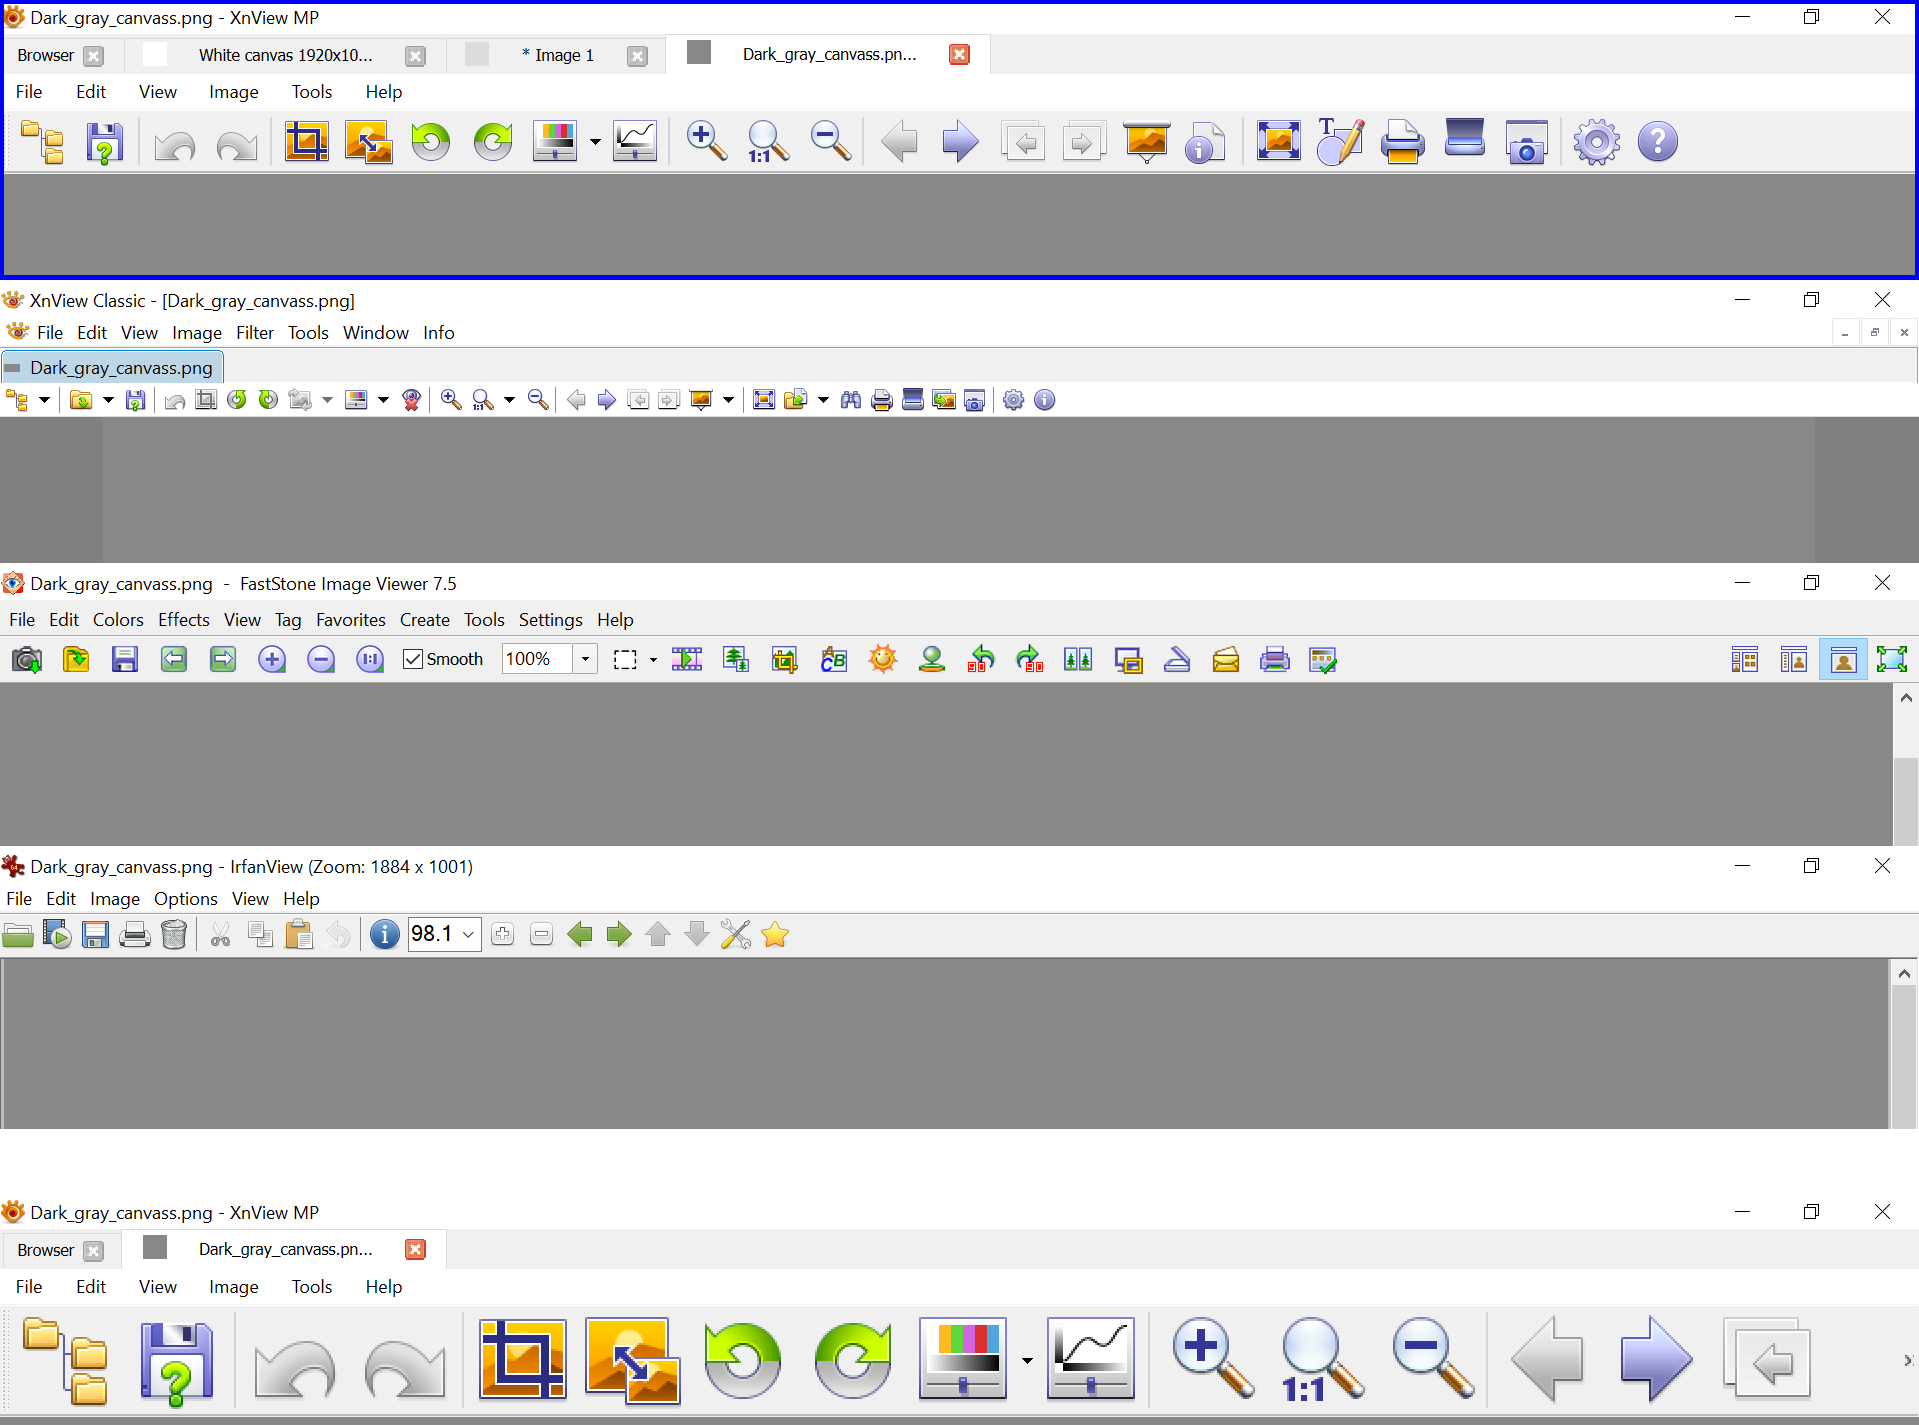The width and height of the screenshot is (1919, 1425).
Task: Click FastStone zoom in plus icon
Action: [x=272, y=660]
